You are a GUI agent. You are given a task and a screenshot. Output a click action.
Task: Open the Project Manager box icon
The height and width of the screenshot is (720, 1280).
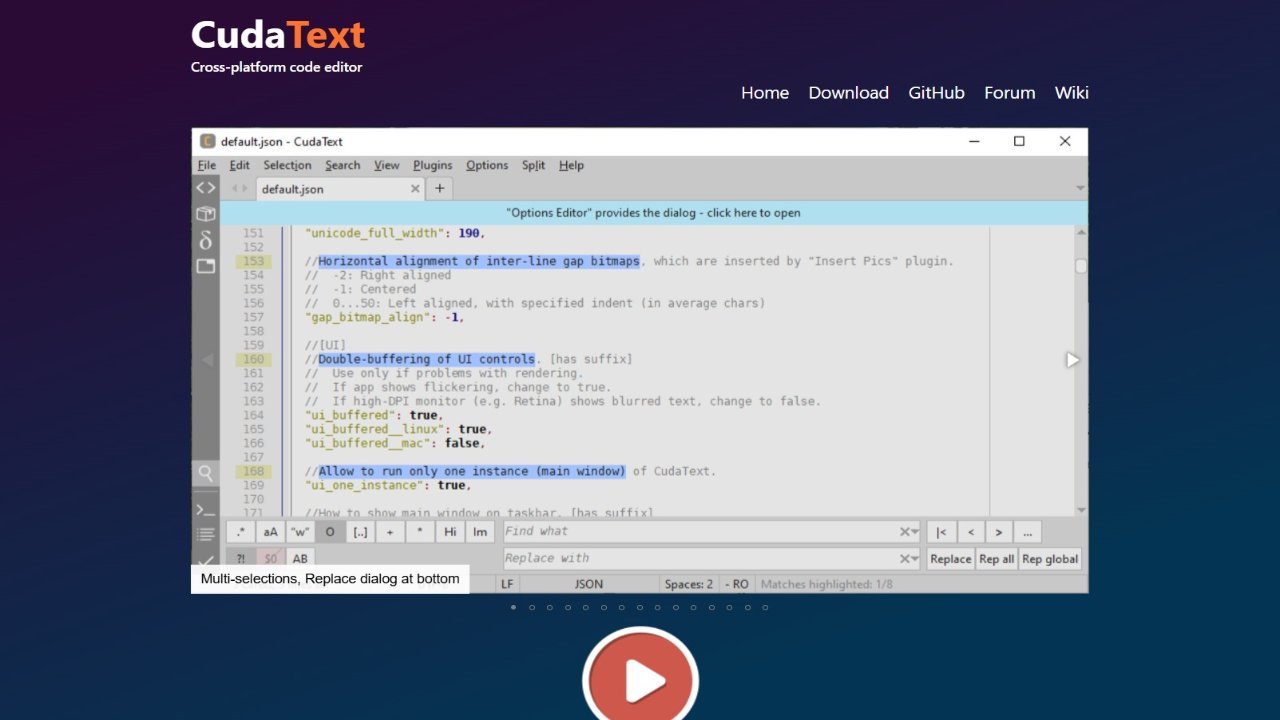coord(205,213)
